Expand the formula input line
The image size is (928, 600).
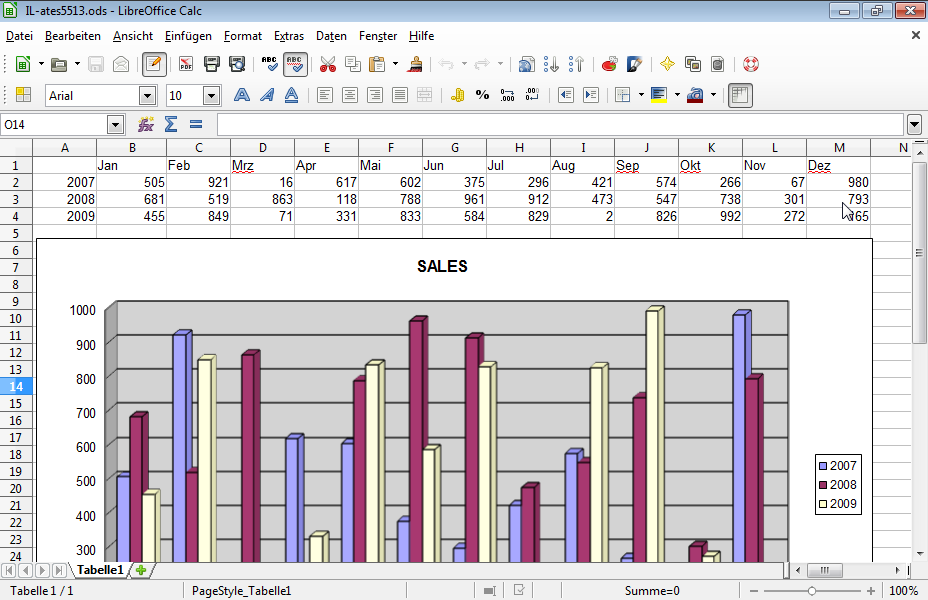(914, 125)
